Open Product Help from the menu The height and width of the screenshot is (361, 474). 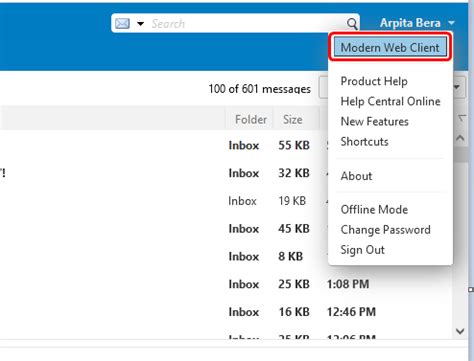374,81
